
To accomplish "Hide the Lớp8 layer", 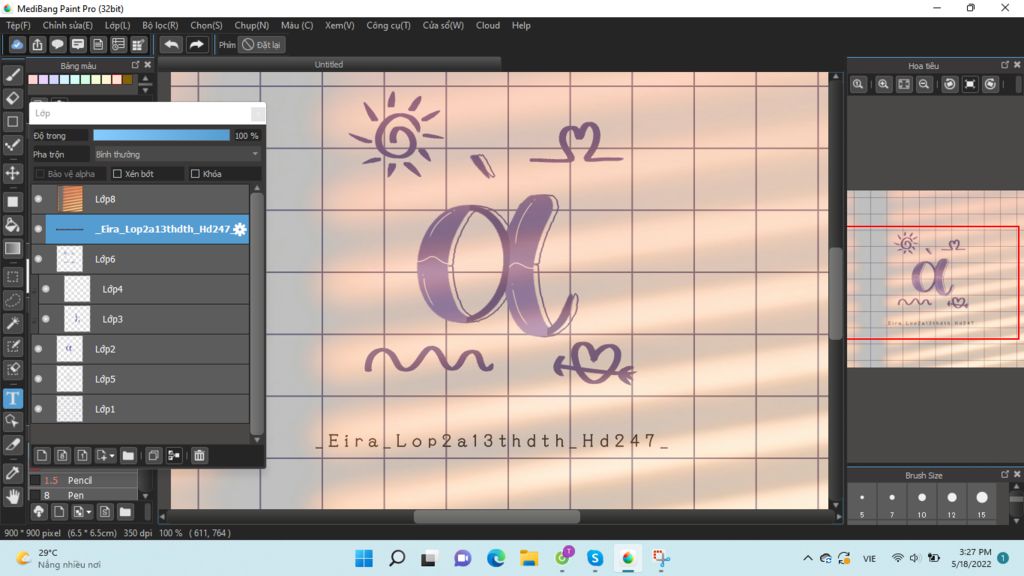I will pyautogui.click(x=39, y=199).
